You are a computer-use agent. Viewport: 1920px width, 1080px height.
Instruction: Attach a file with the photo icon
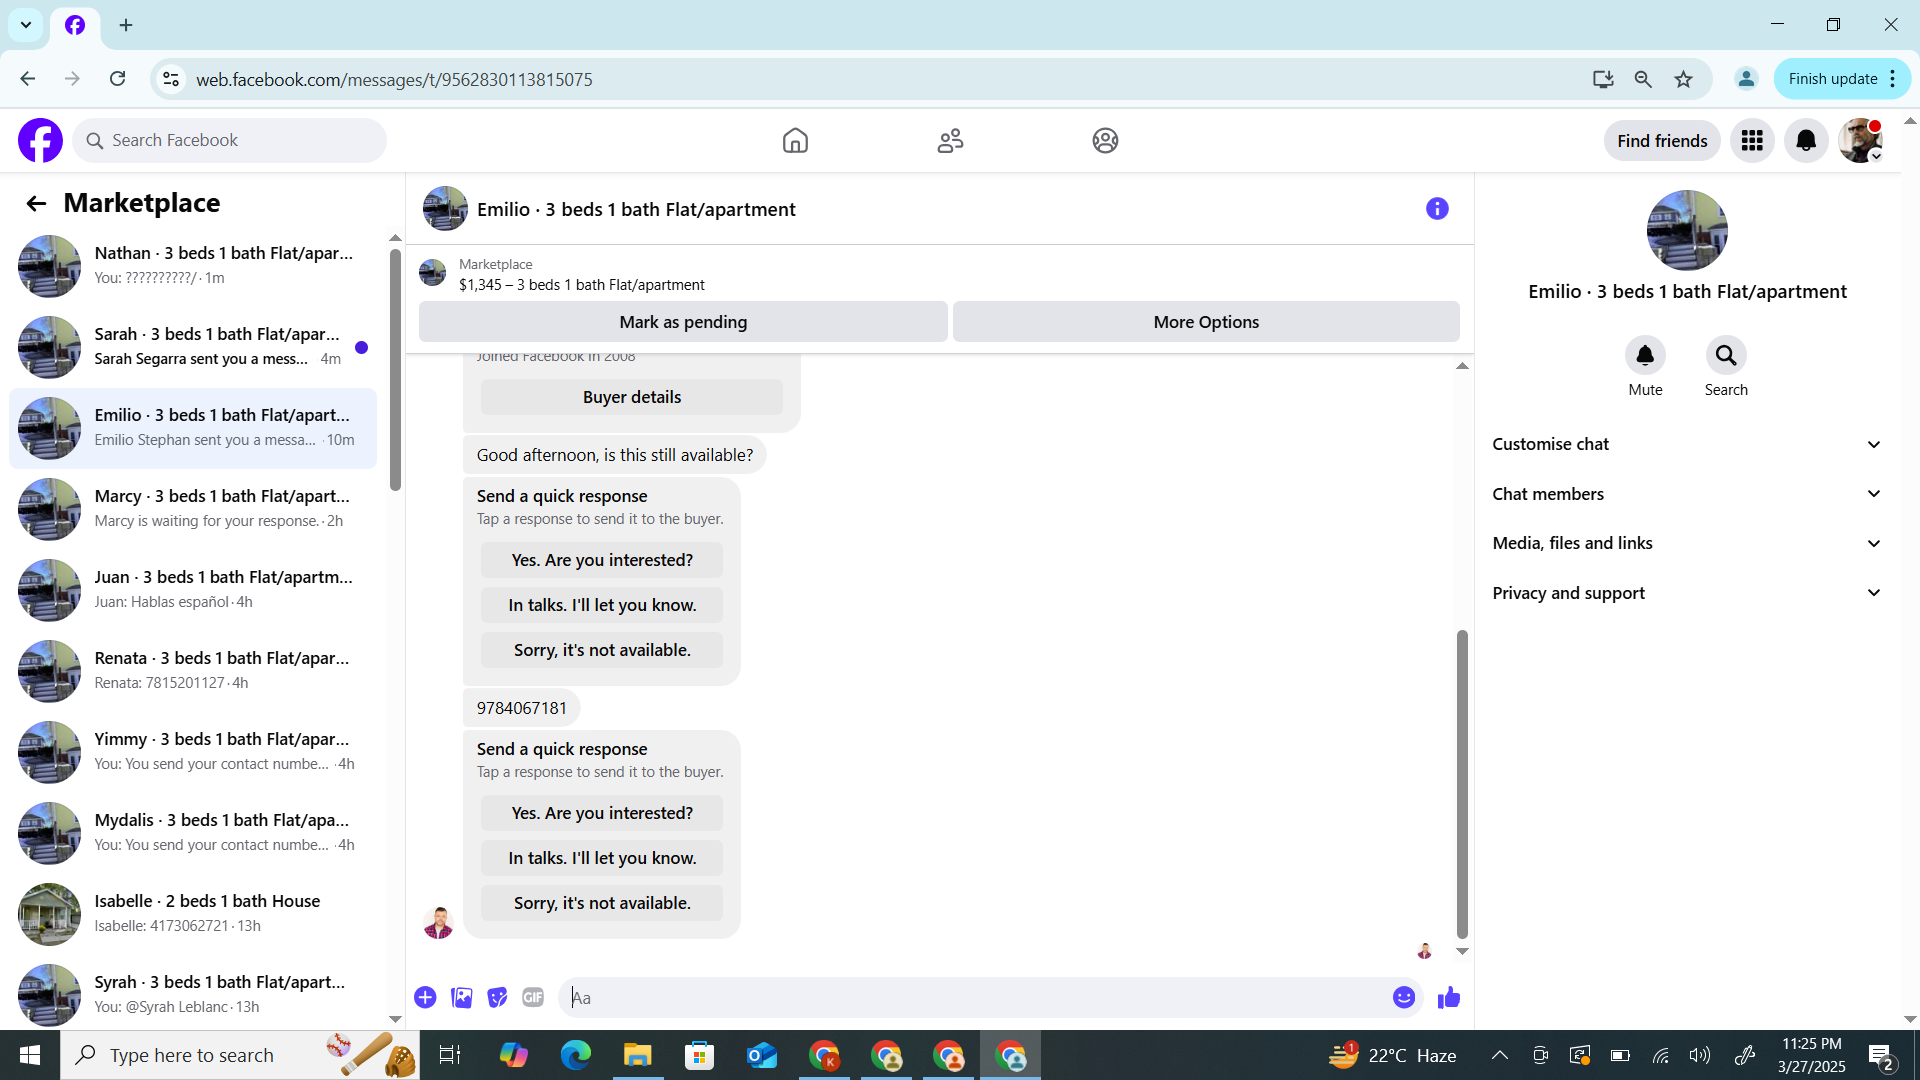tap(461, 998)
